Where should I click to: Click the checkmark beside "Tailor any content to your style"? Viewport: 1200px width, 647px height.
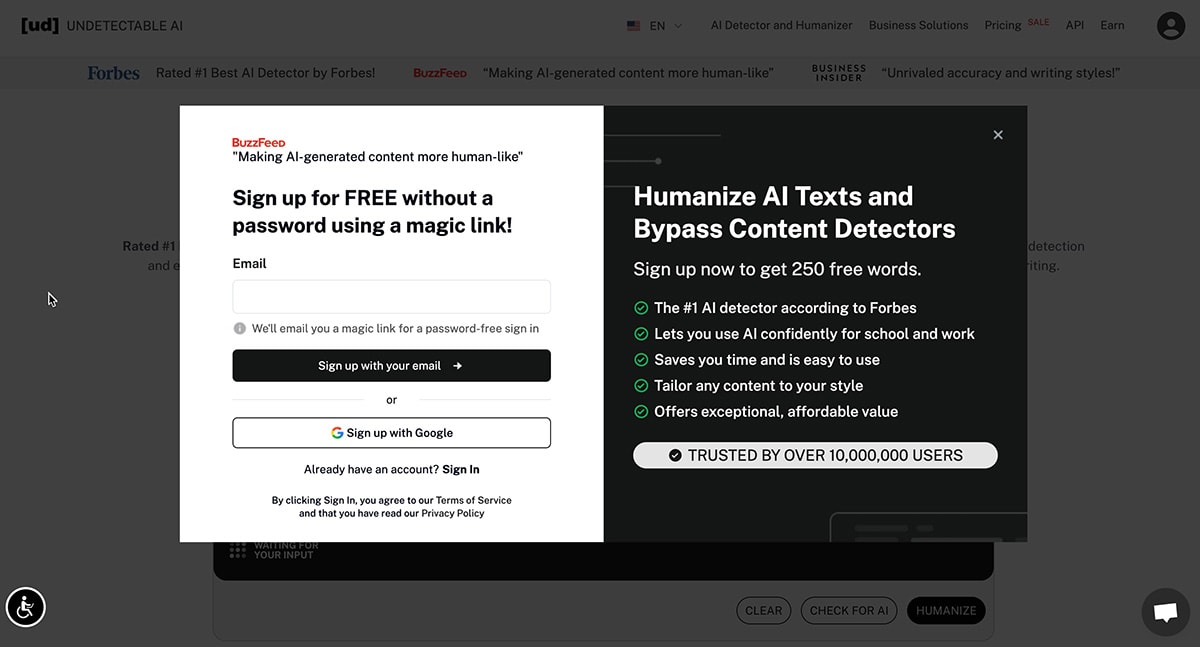[641, 386]
